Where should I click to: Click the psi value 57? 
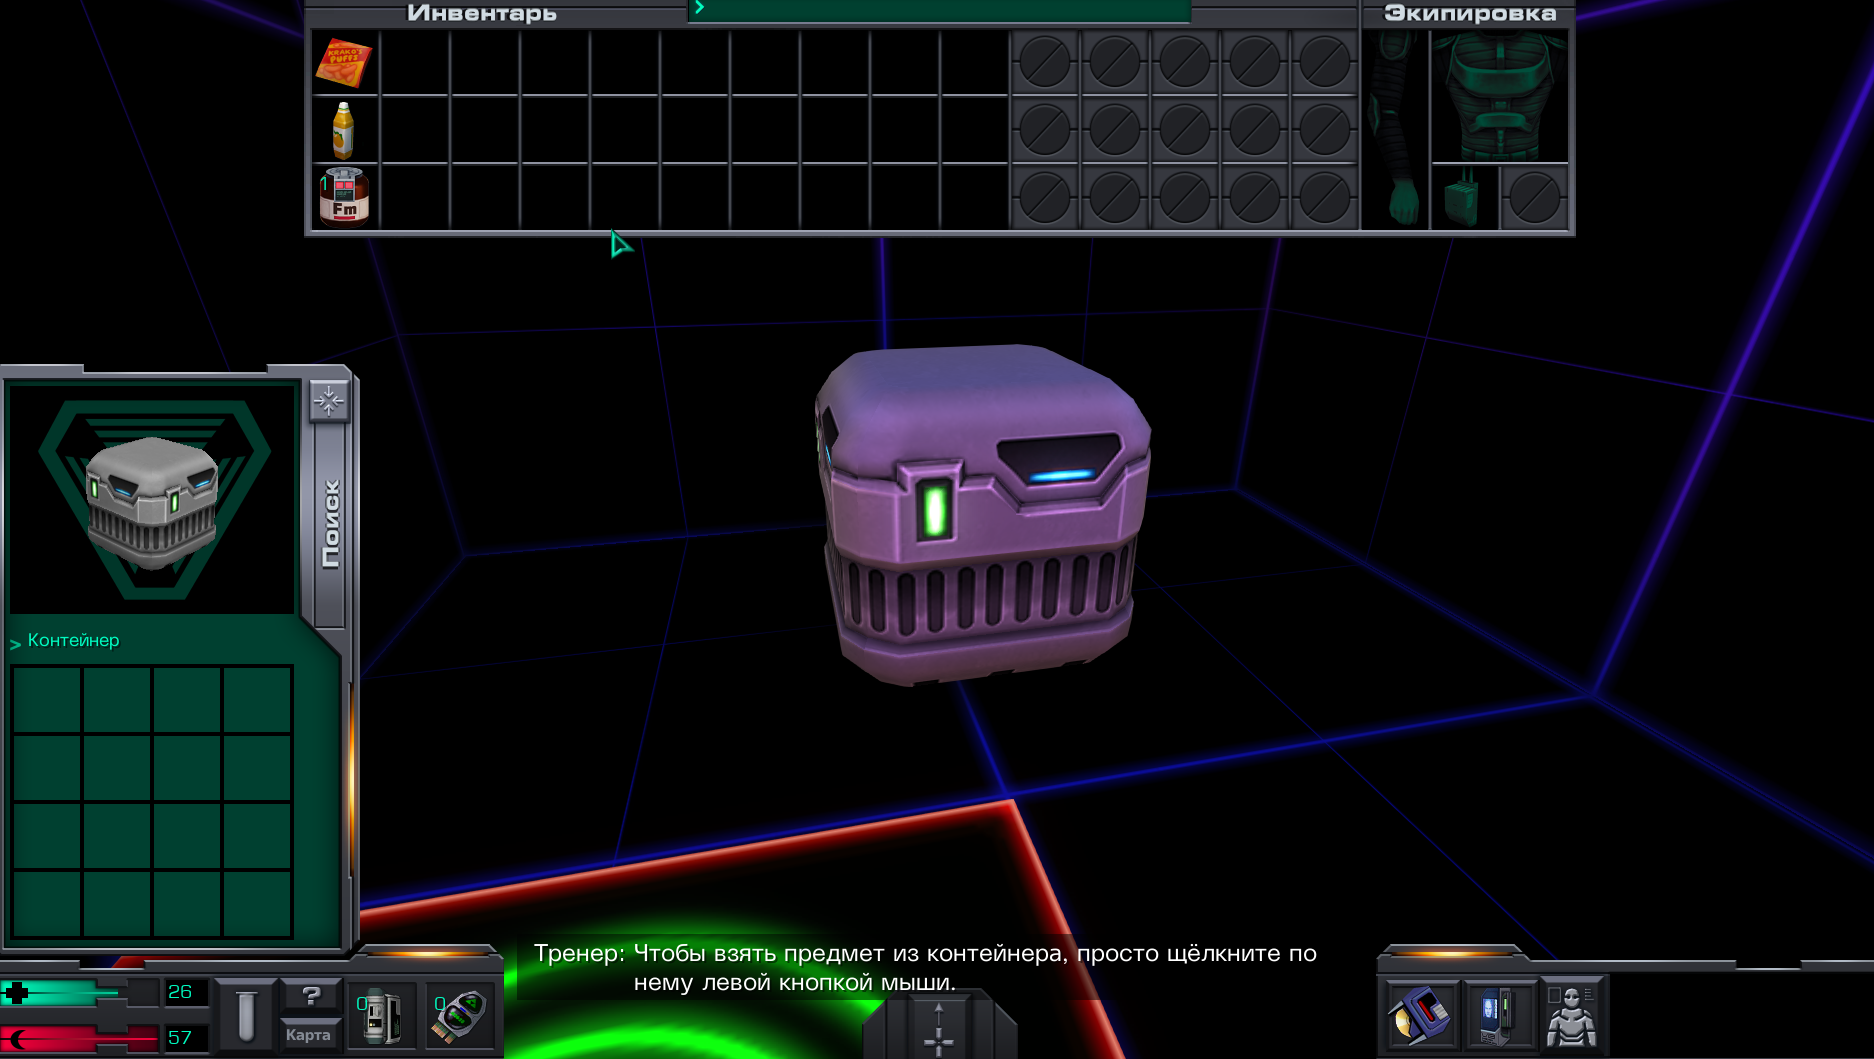coord(180,1038)
